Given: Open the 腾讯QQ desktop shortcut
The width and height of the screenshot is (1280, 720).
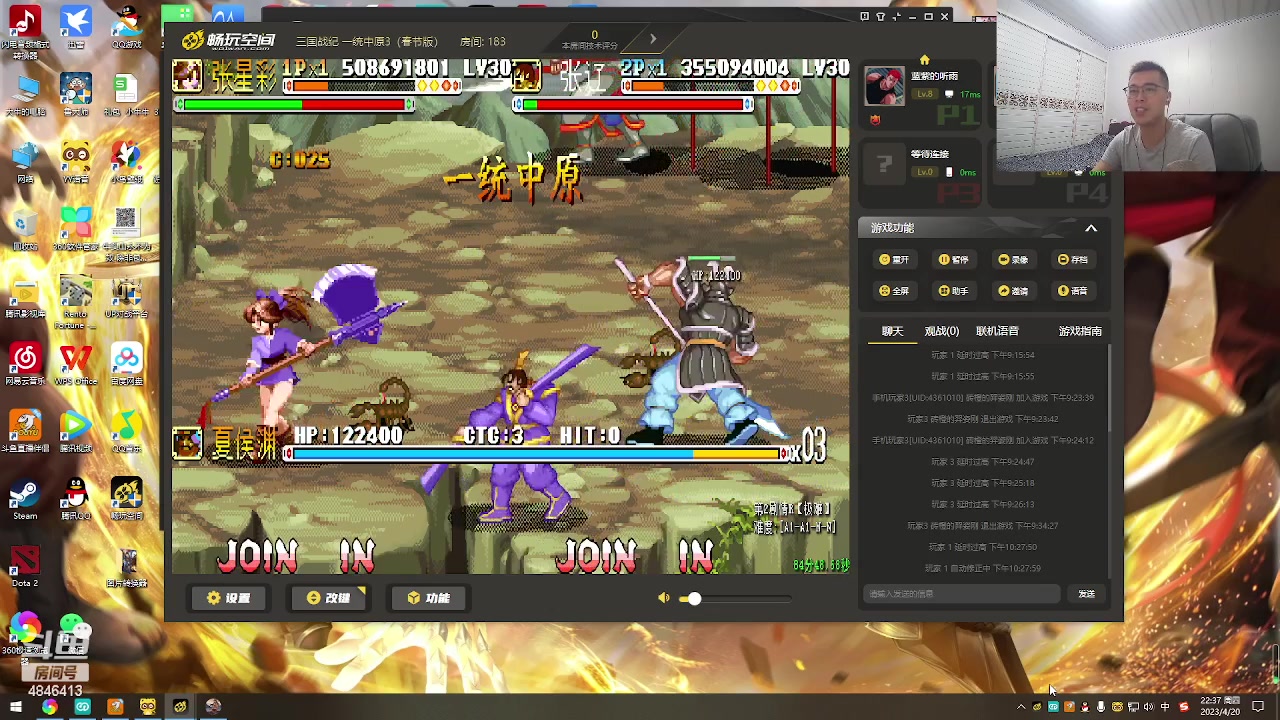Looking at the screenshot, I should 76,499.
